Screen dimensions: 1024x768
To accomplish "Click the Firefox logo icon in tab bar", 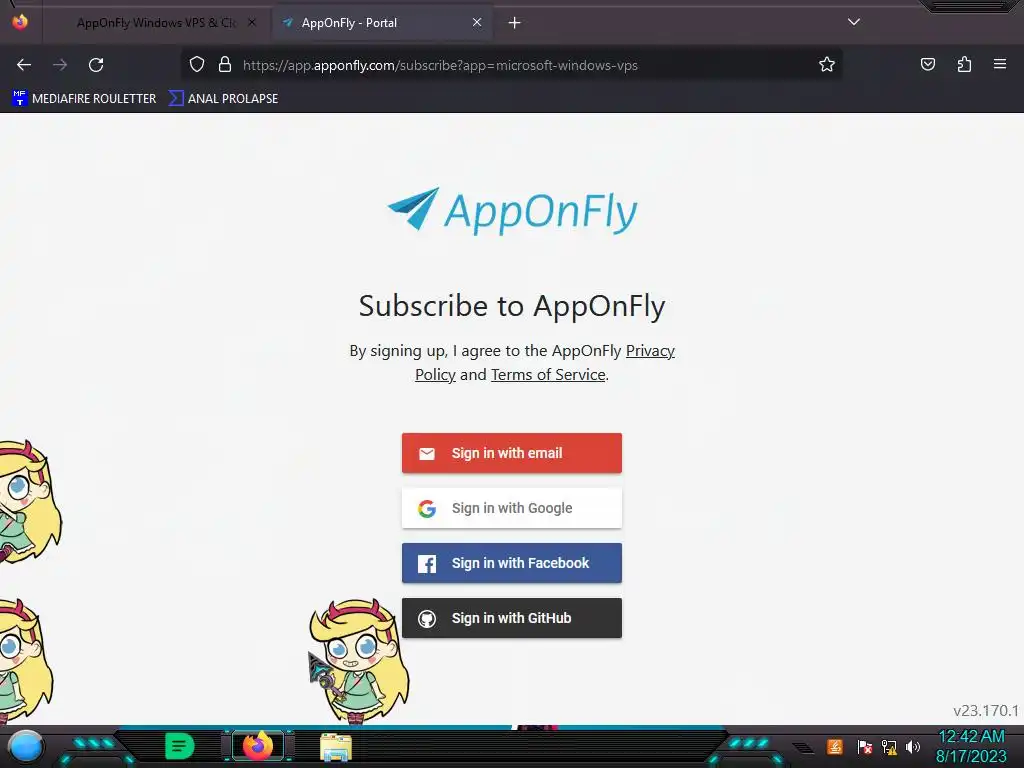I will point(20,22).
